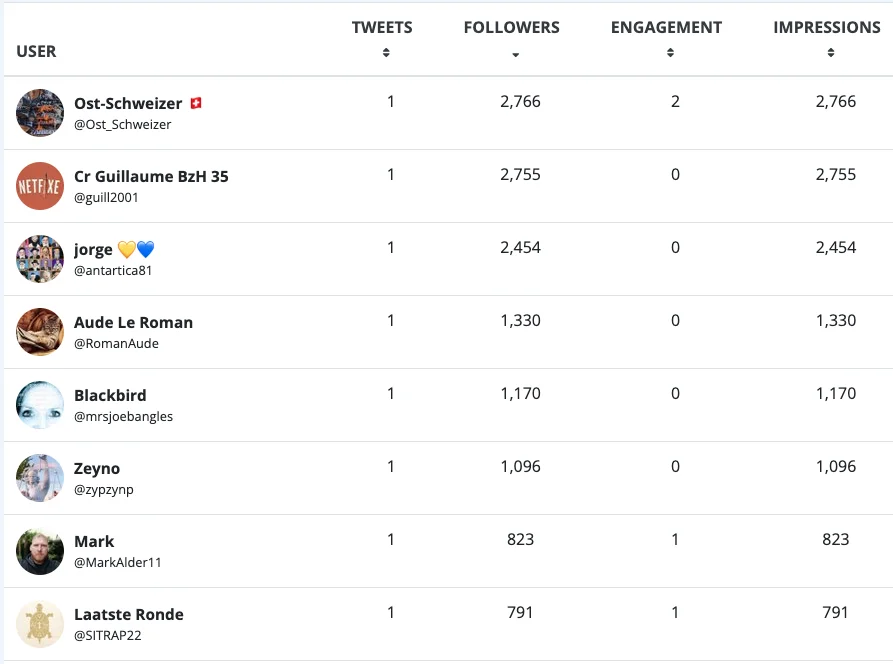Click Cr Guillaume BzH 35's avatar

tap(40, 186)
